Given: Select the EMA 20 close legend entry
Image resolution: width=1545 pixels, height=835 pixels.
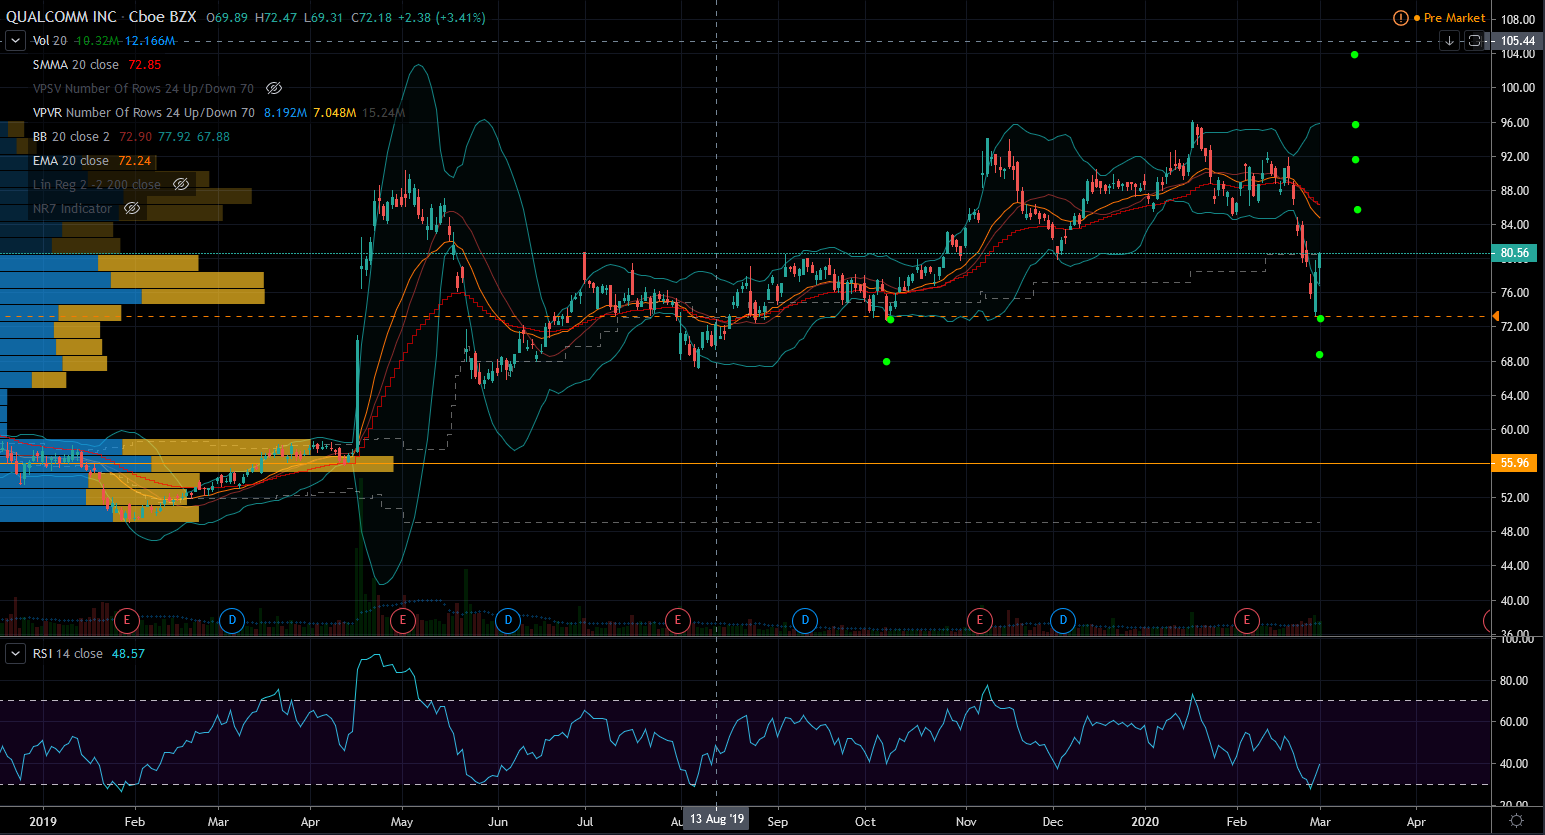Looking at the screenshot, I should coord(70,161).
